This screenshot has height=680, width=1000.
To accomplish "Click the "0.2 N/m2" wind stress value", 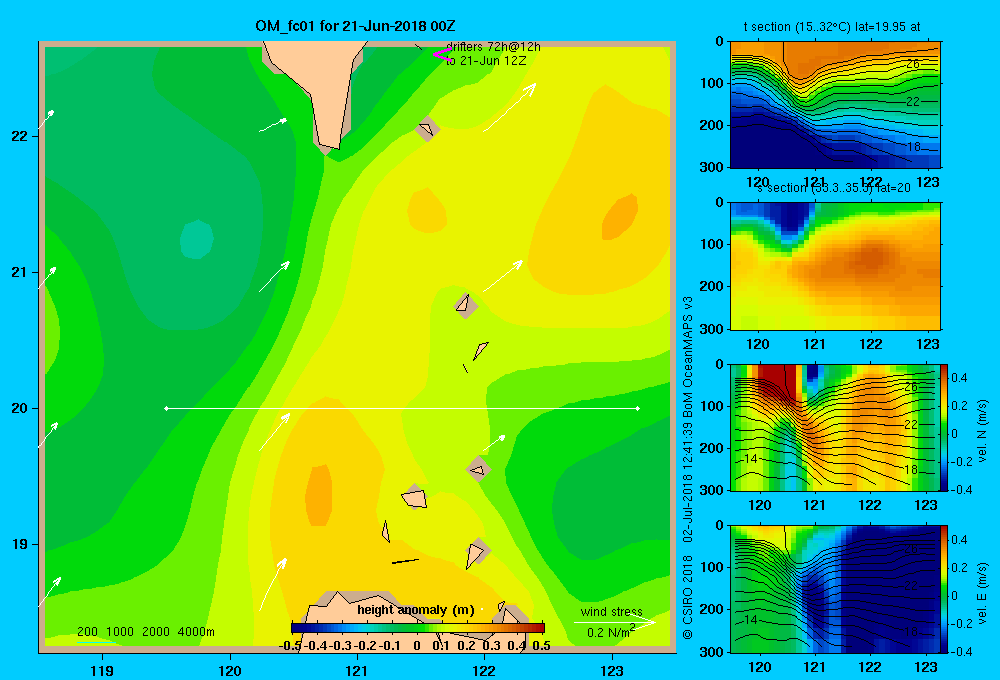I will pos(611,632).
